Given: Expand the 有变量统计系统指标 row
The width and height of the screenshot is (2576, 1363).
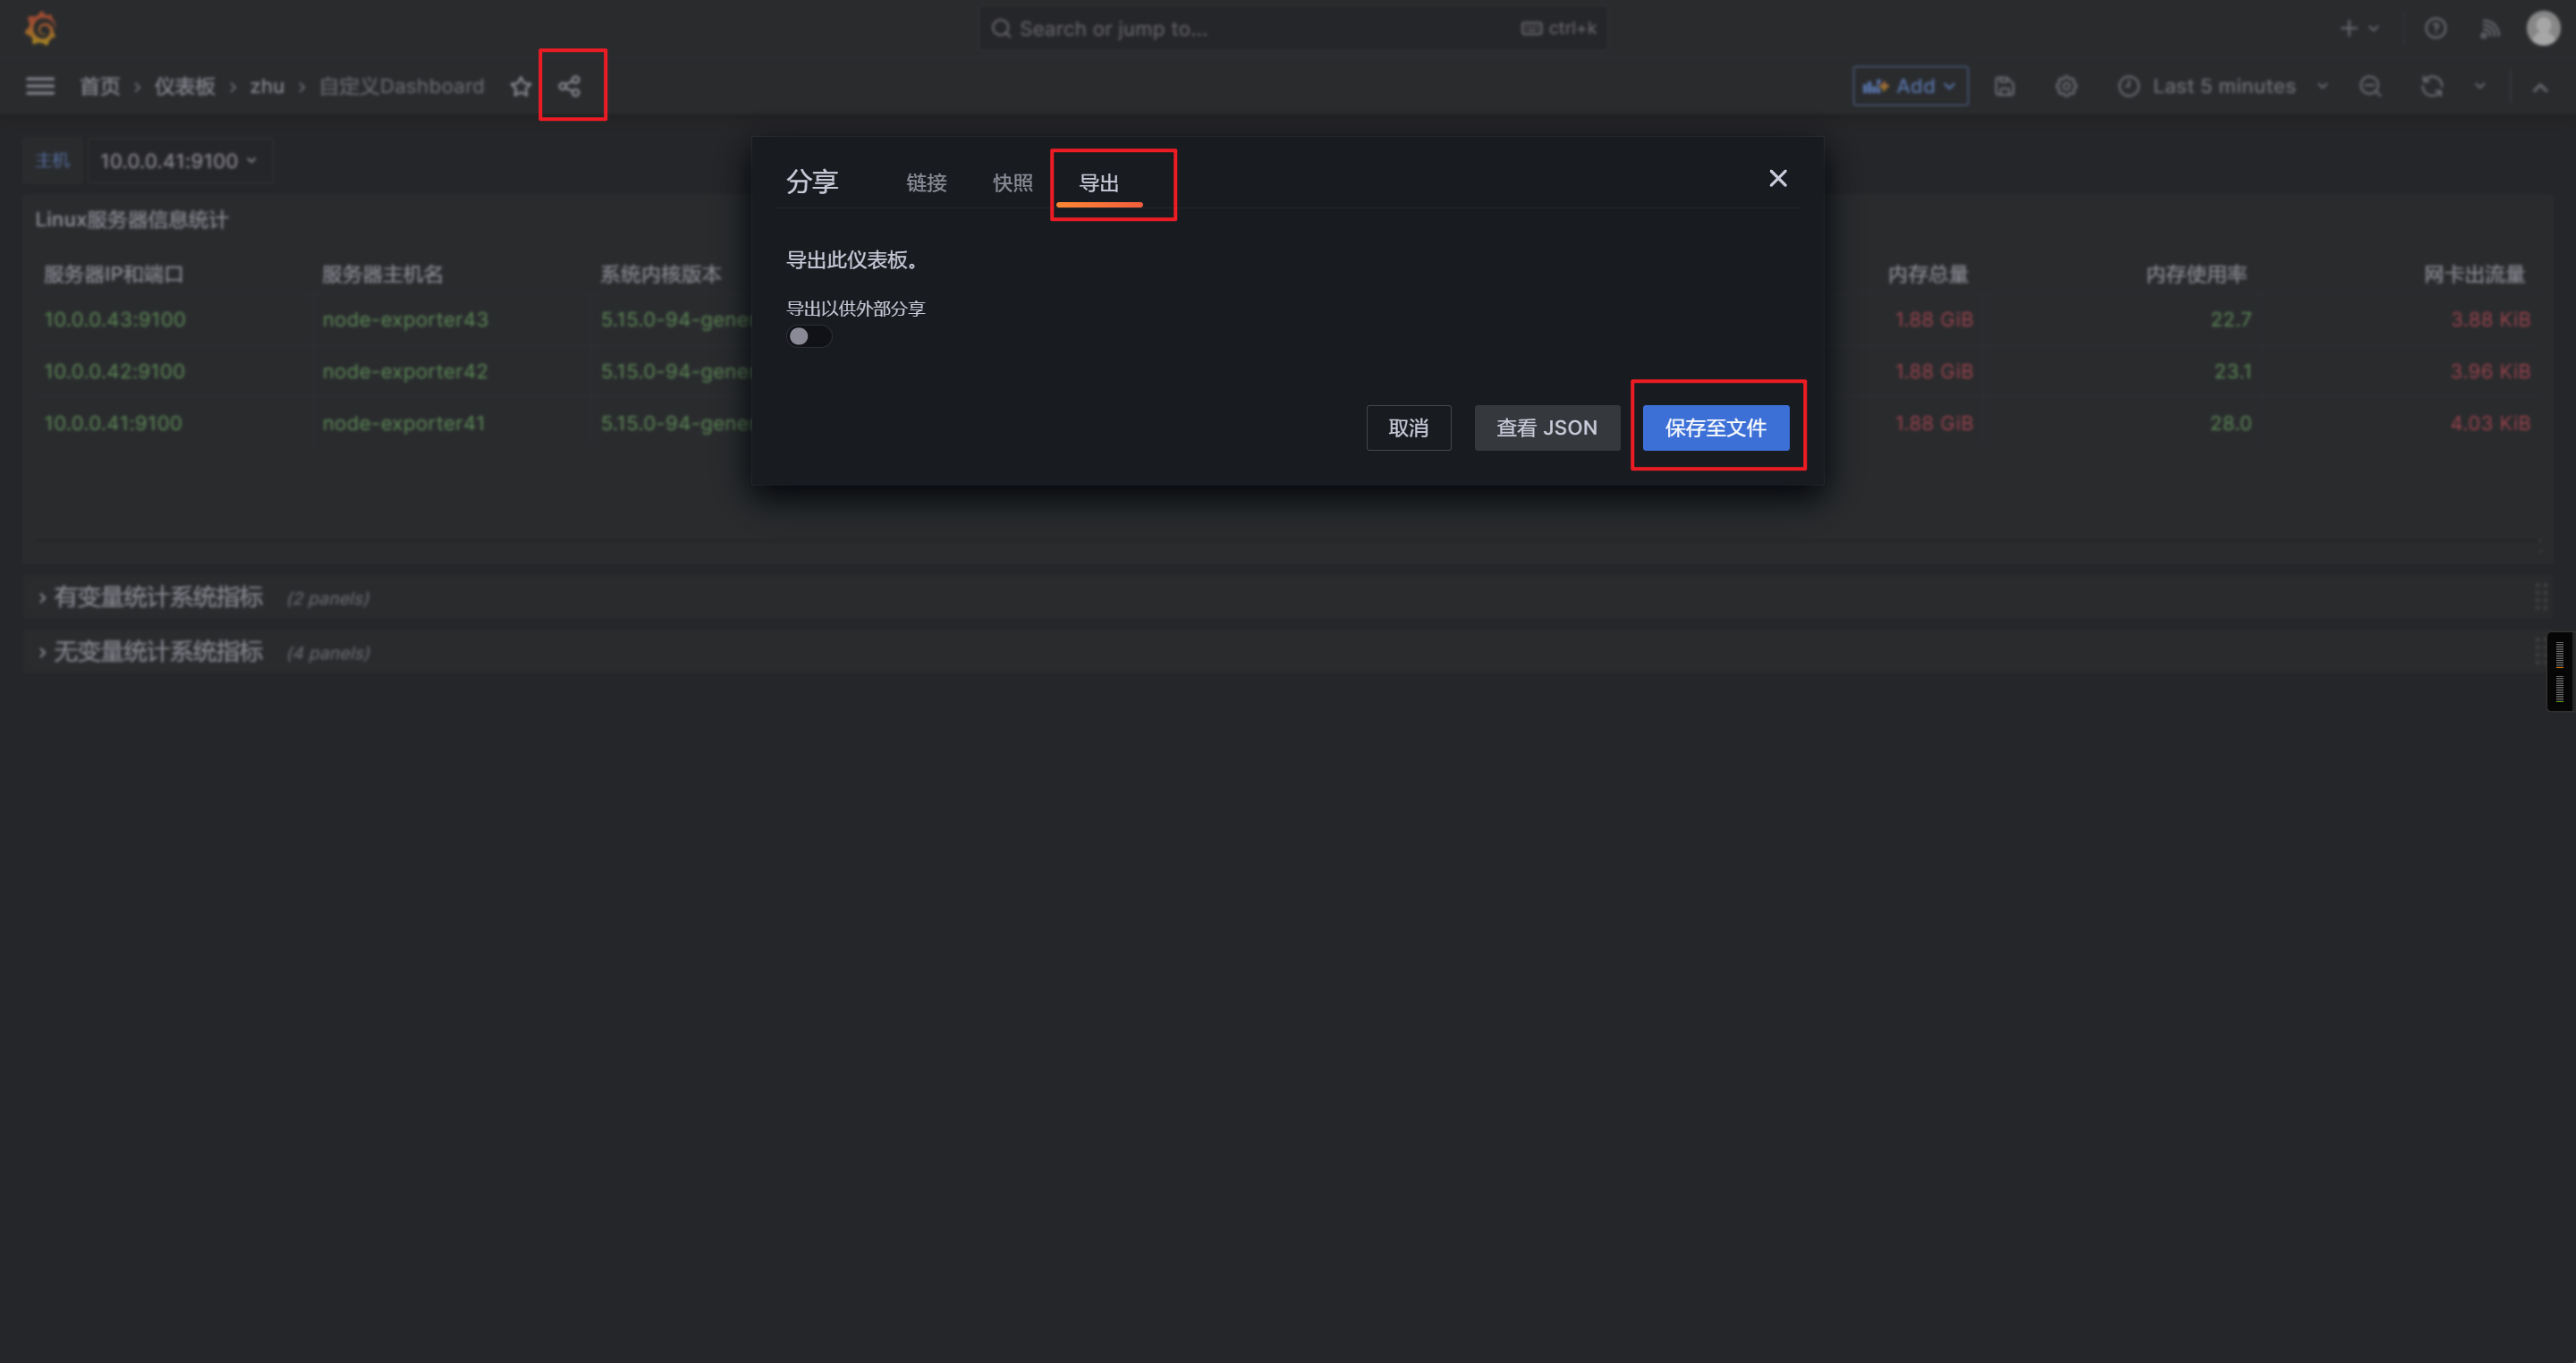Looking at the screenshot, I should point(157,597).
